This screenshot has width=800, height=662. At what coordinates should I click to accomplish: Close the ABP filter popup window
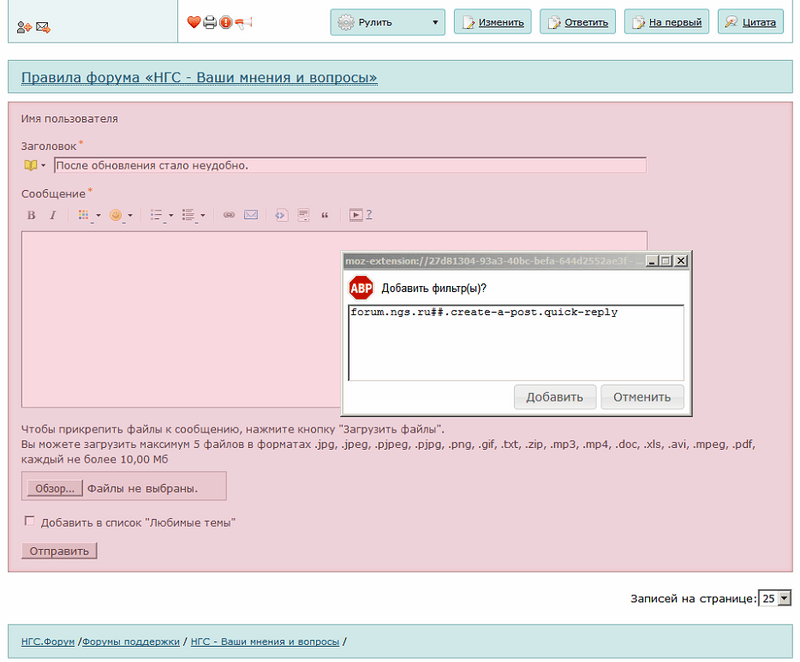point(681,261)
